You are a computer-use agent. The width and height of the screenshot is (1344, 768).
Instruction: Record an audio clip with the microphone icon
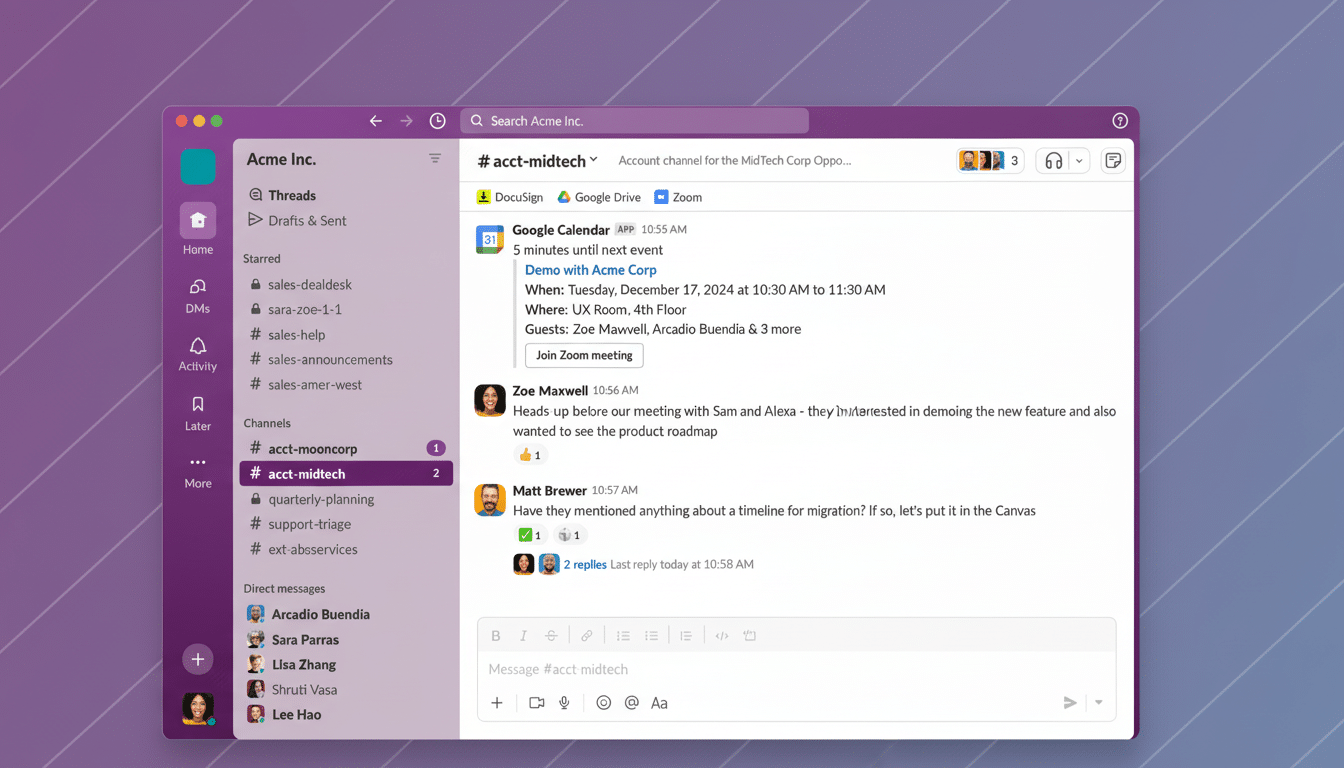[x=564, y=703]
